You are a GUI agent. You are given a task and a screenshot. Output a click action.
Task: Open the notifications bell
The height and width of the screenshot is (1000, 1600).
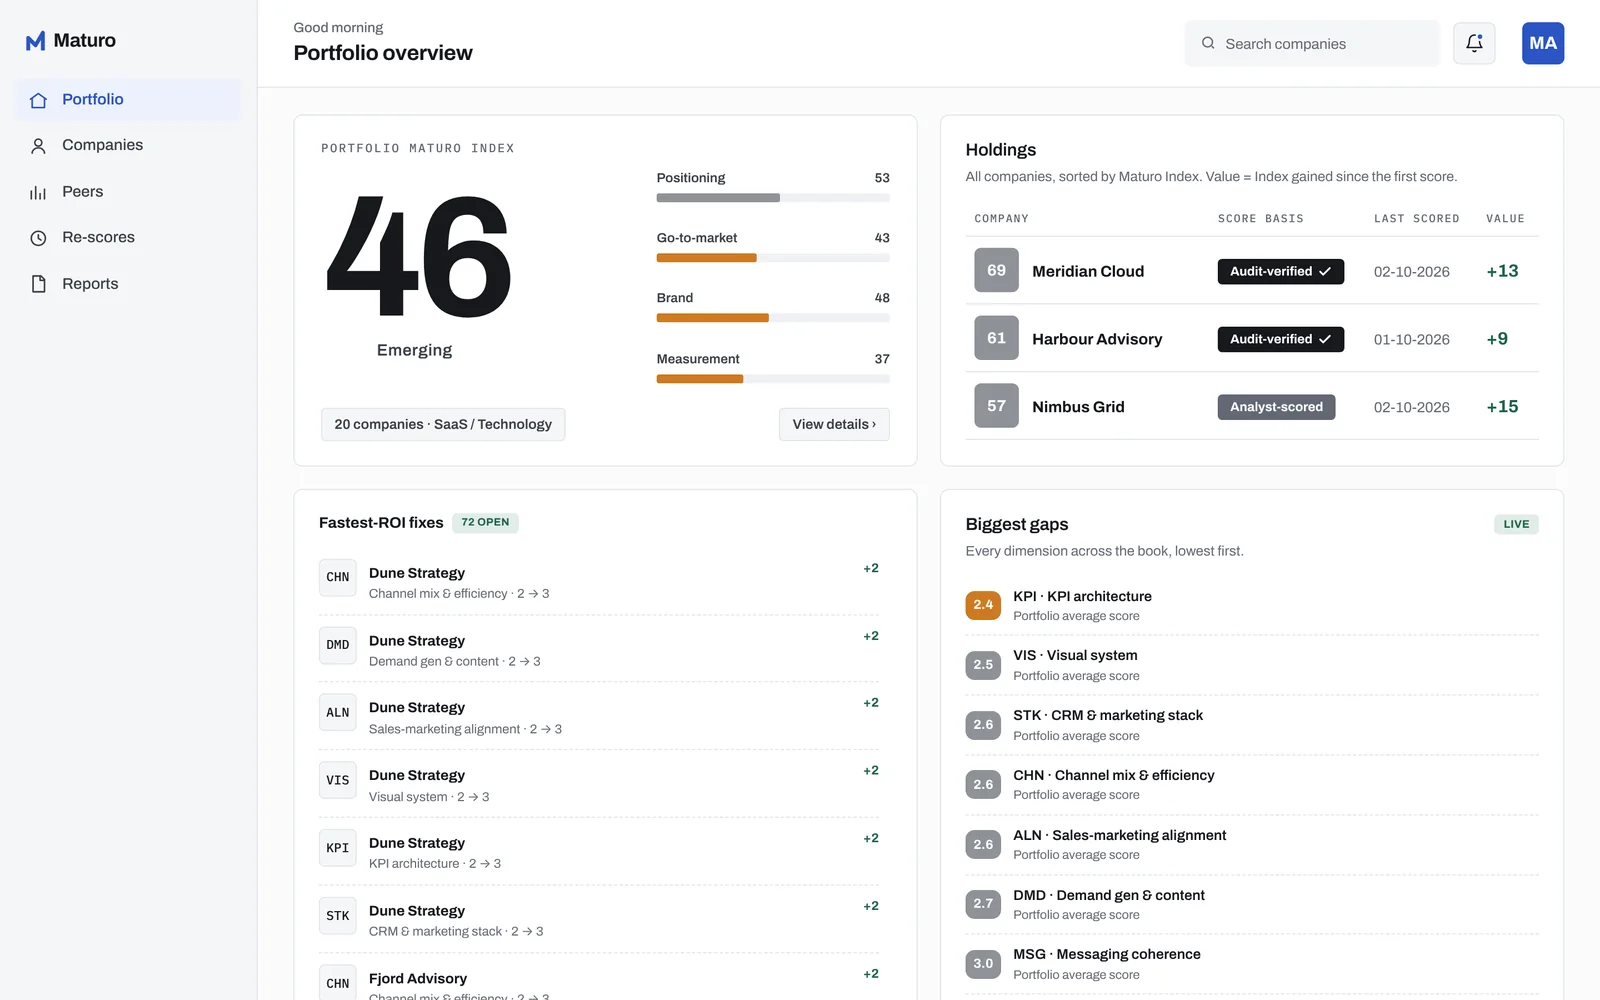pyautogui.click(x=1474, y=43)
